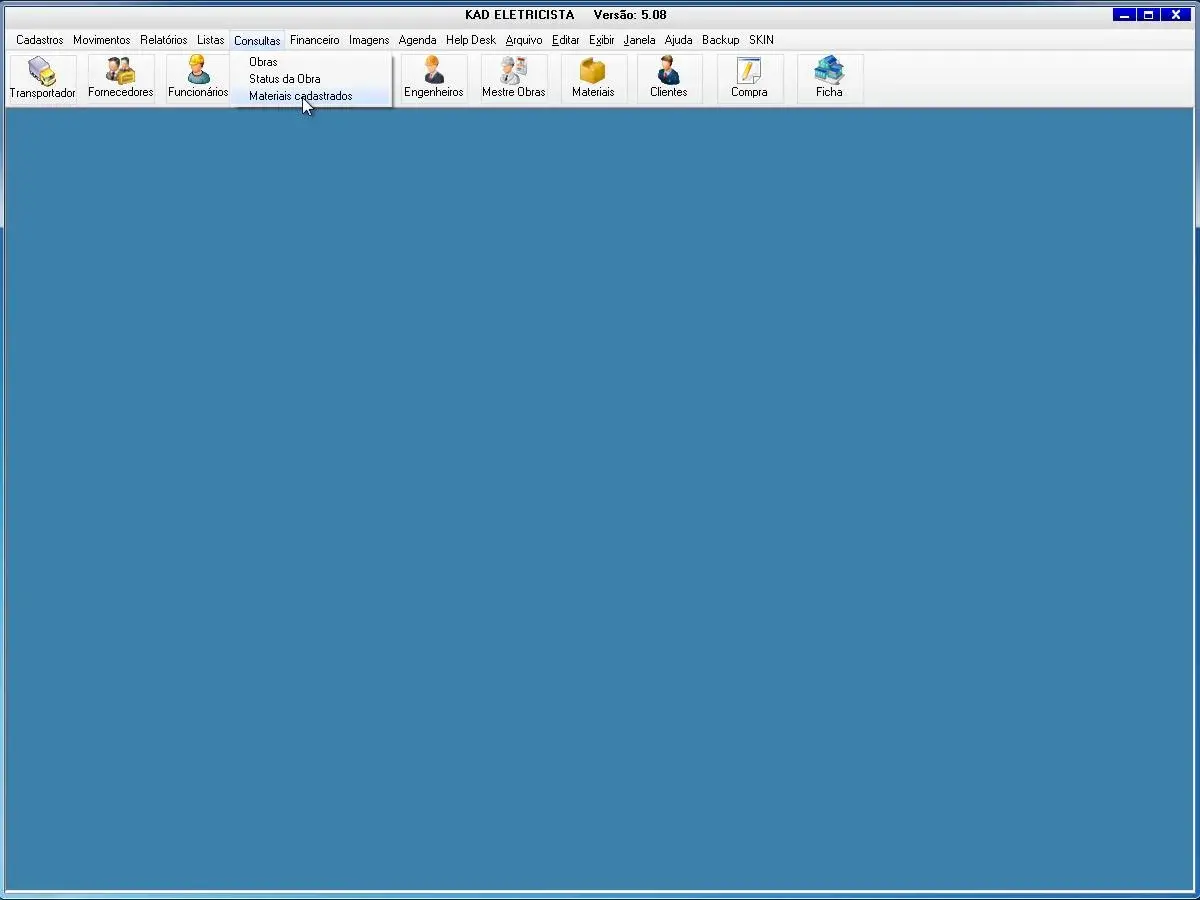Open the Clientes toolbar icon
The image size is (1200, 900).
(668, 78)
